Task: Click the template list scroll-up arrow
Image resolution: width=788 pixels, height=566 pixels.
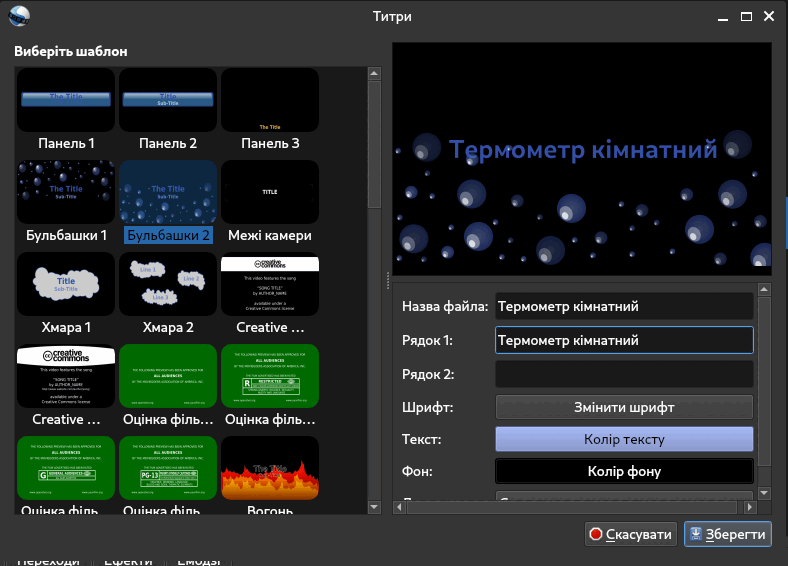Action: (x=374, y=73)
